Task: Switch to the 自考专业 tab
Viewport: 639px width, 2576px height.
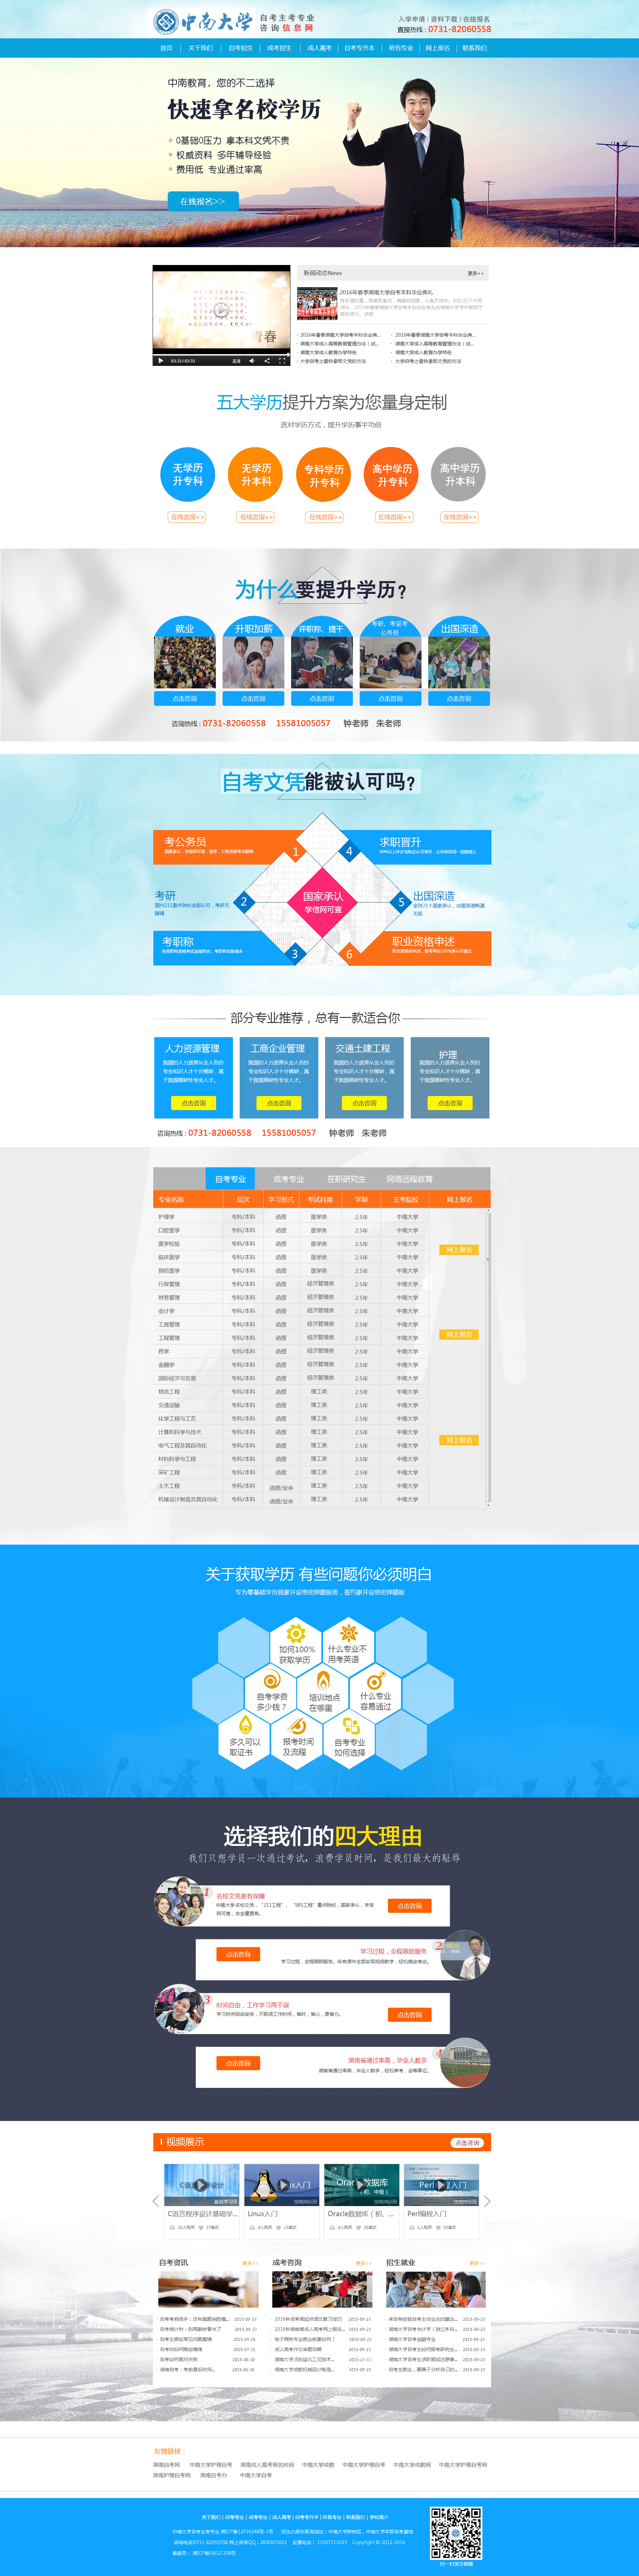Action: (x=230, y=1179)
